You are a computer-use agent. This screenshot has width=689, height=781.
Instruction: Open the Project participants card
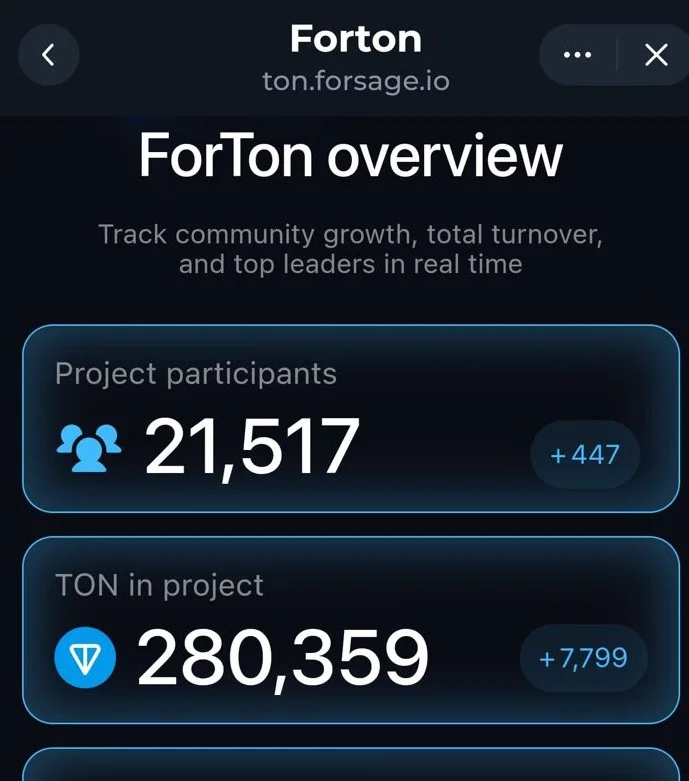[351, 418]
